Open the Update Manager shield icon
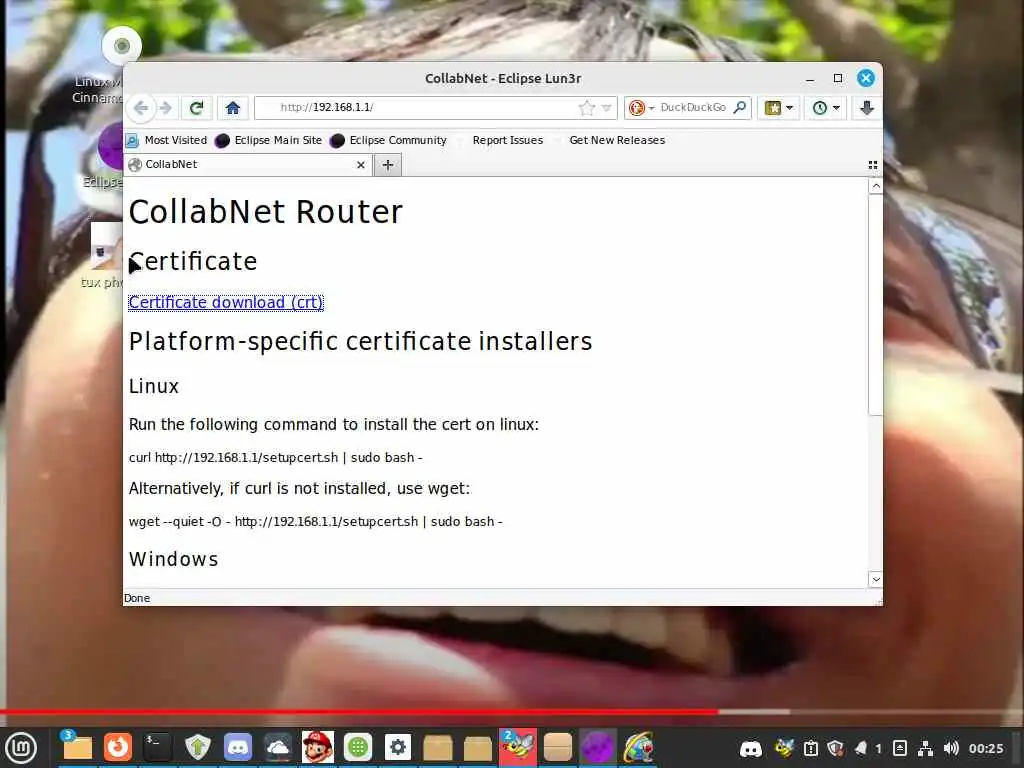The height and width of the screenshot is (768, 1024). click(197, 748)
